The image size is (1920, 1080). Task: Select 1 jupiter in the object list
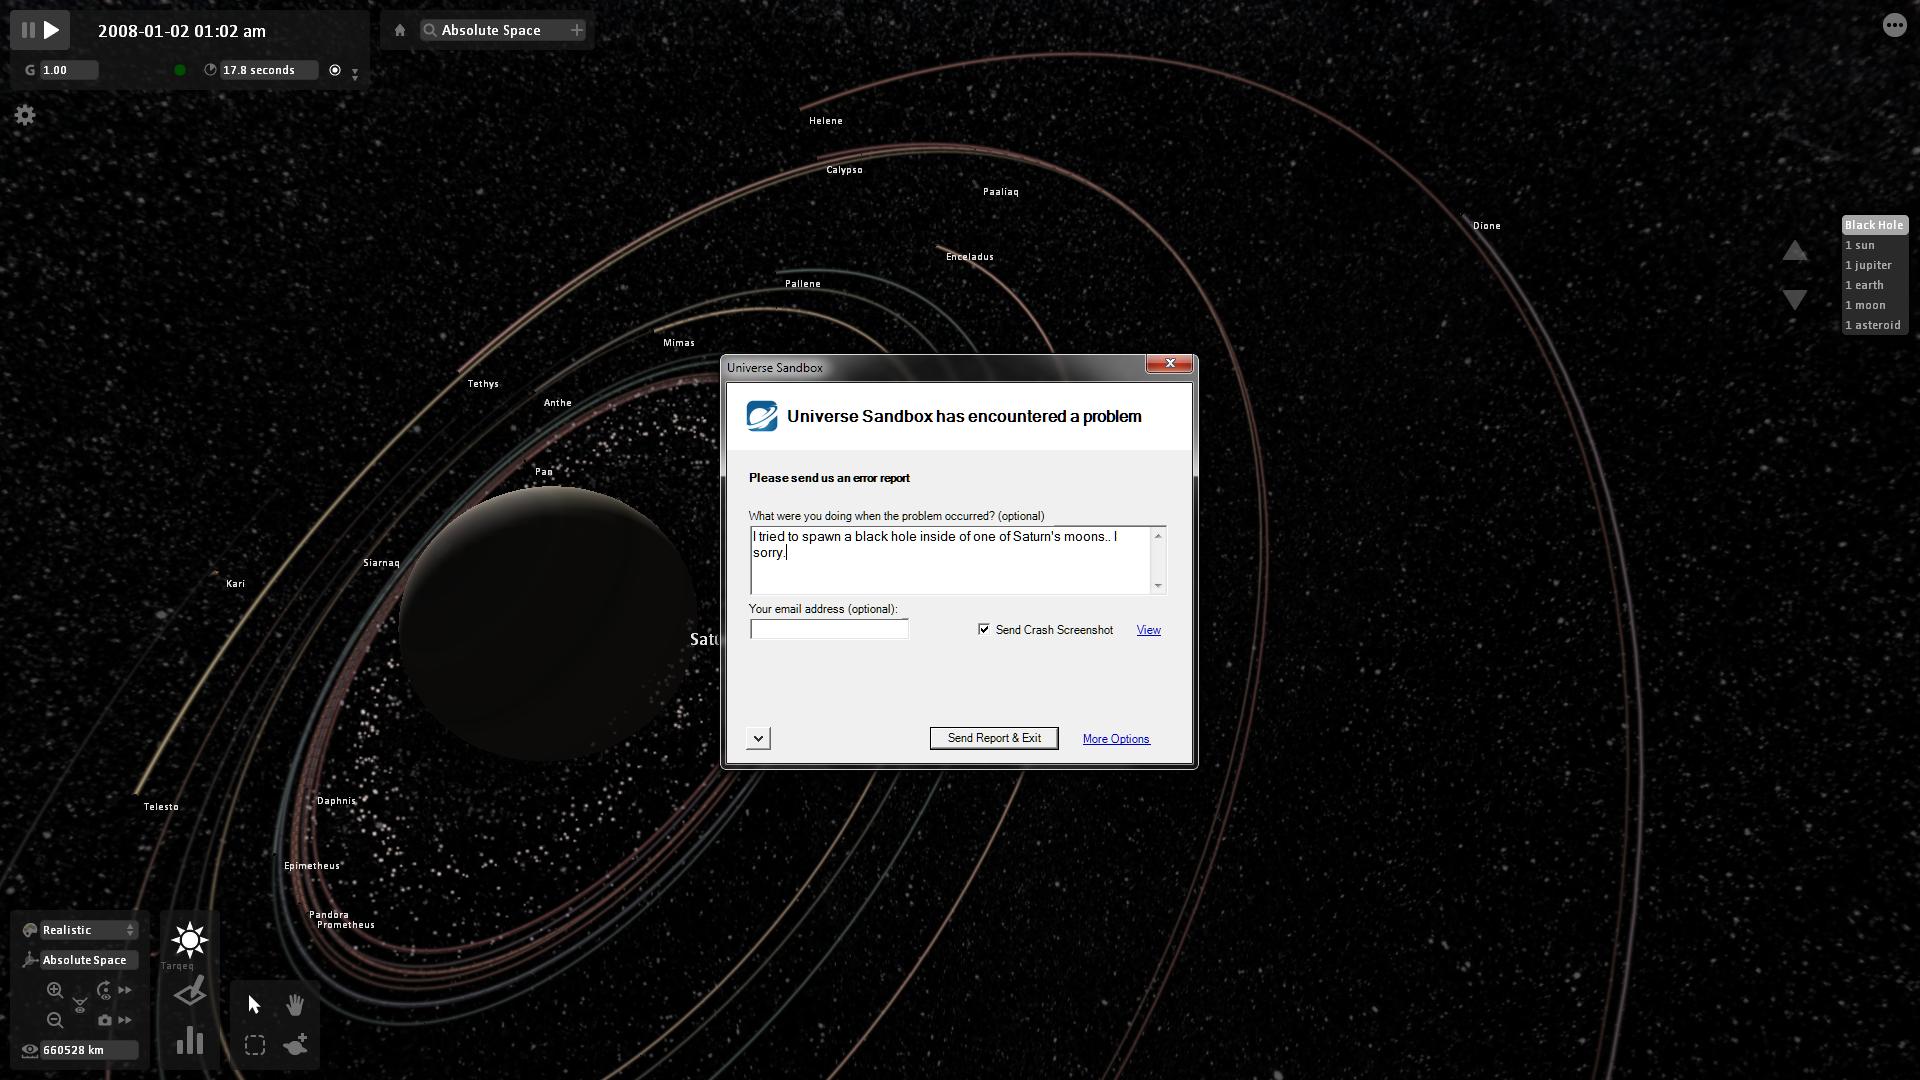[1868, 265]
